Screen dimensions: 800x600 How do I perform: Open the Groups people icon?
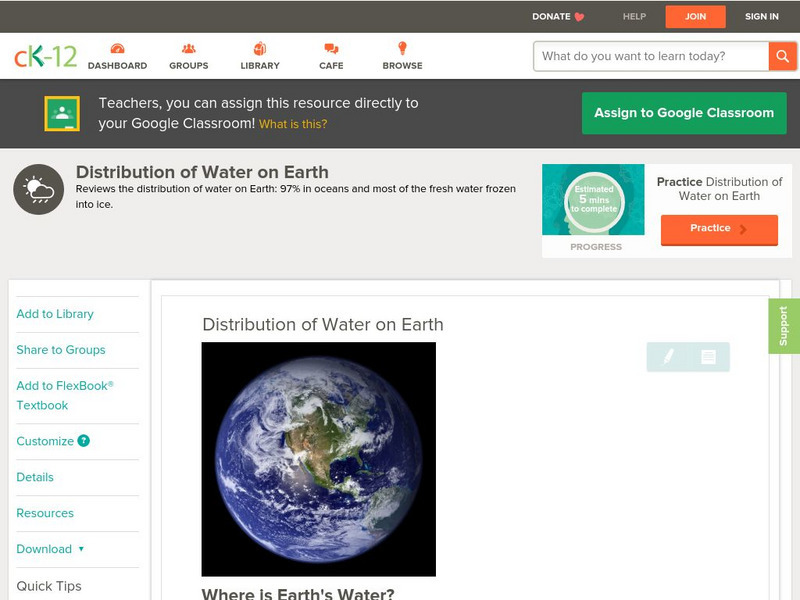tap(189, 48)
